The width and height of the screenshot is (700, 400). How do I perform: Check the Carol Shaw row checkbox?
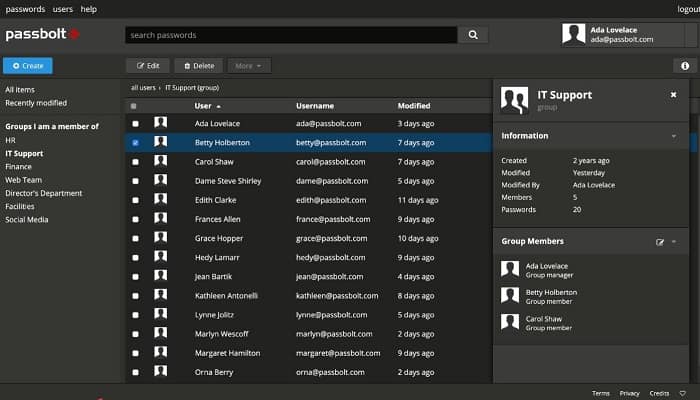point(135,162)
